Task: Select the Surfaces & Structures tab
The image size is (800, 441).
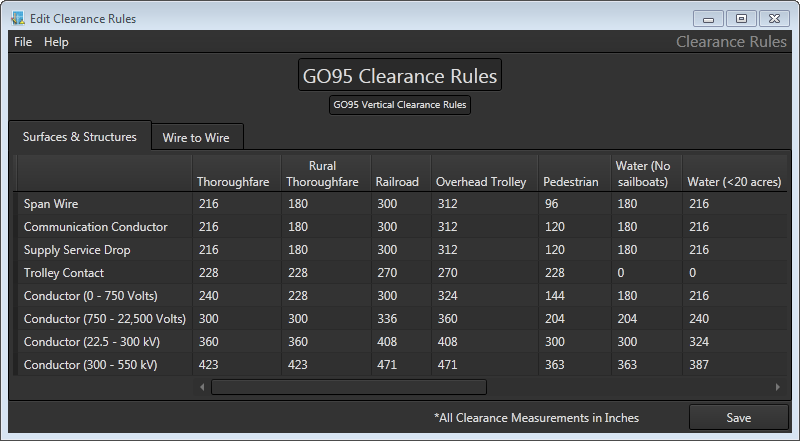Action: [x=80, y=137]
